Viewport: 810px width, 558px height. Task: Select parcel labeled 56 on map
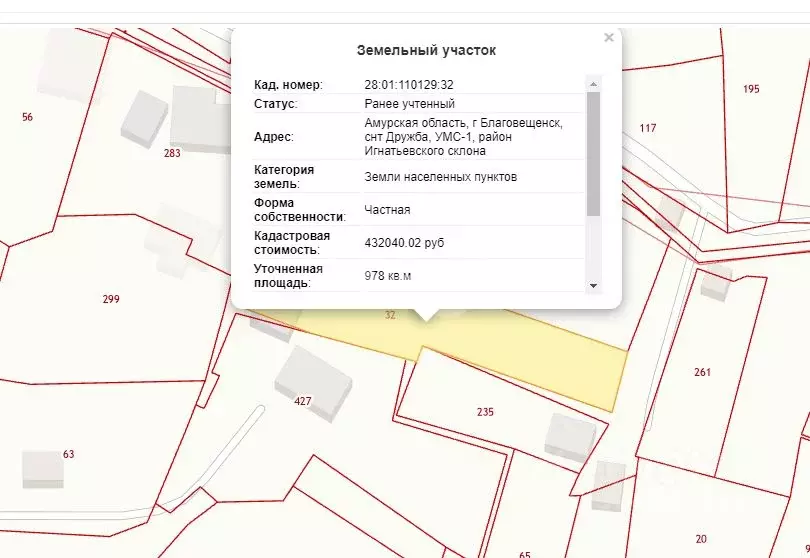click(27, 117)
